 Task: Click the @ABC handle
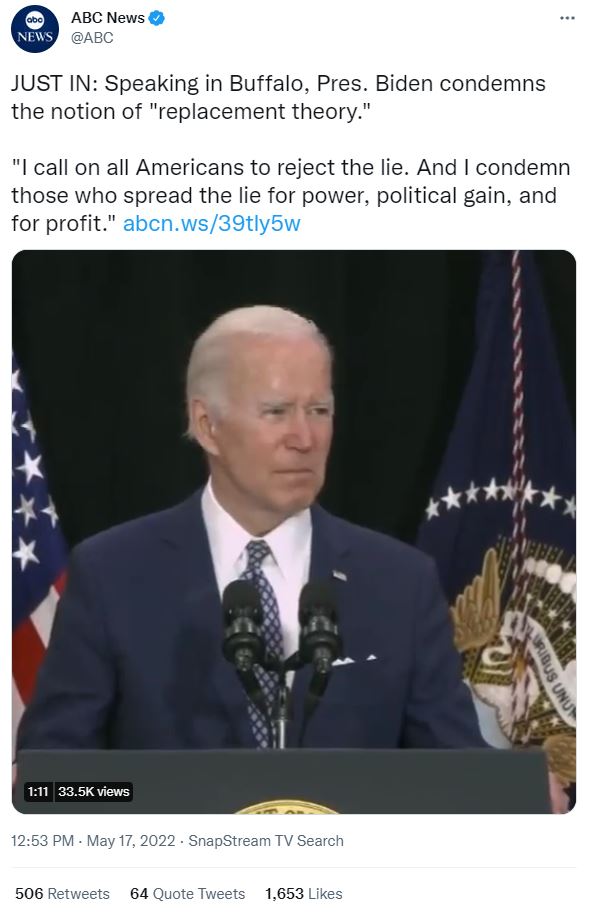point(92,38)
